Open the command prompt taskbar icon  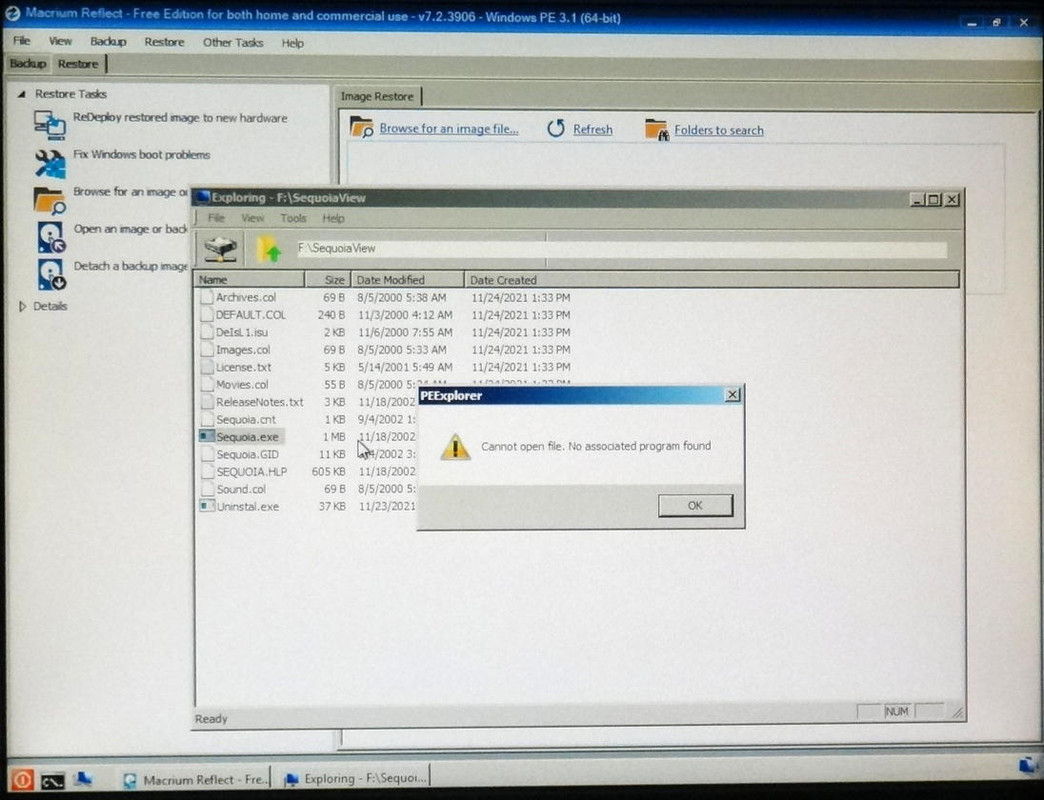(x=53, y=781)
